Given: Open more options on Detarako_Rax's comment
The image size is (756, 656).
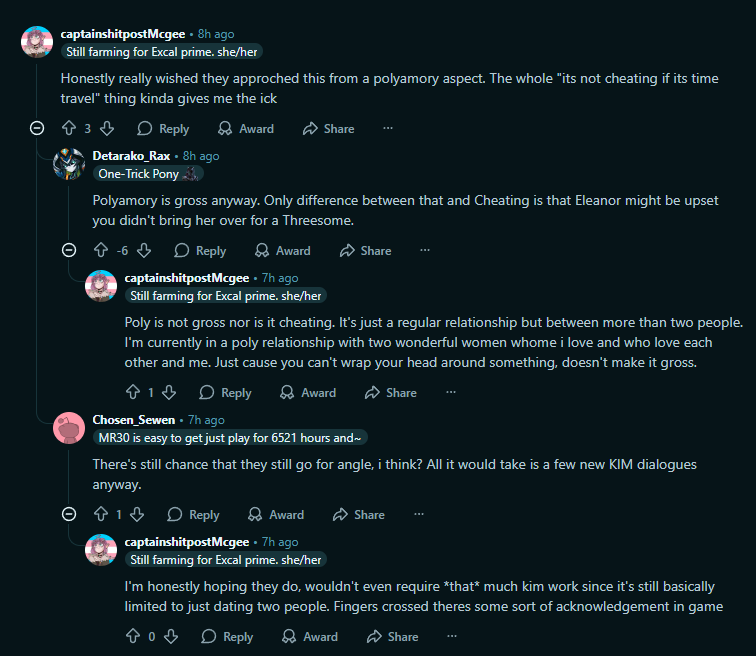Looking at the screenshot, I should 425,250.
